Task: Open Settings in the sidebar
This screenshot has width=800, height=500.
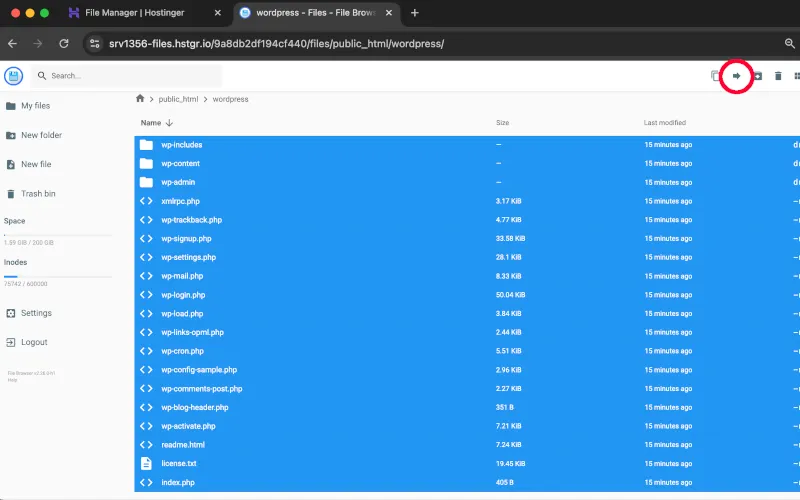Action: (x=29, y=313)
